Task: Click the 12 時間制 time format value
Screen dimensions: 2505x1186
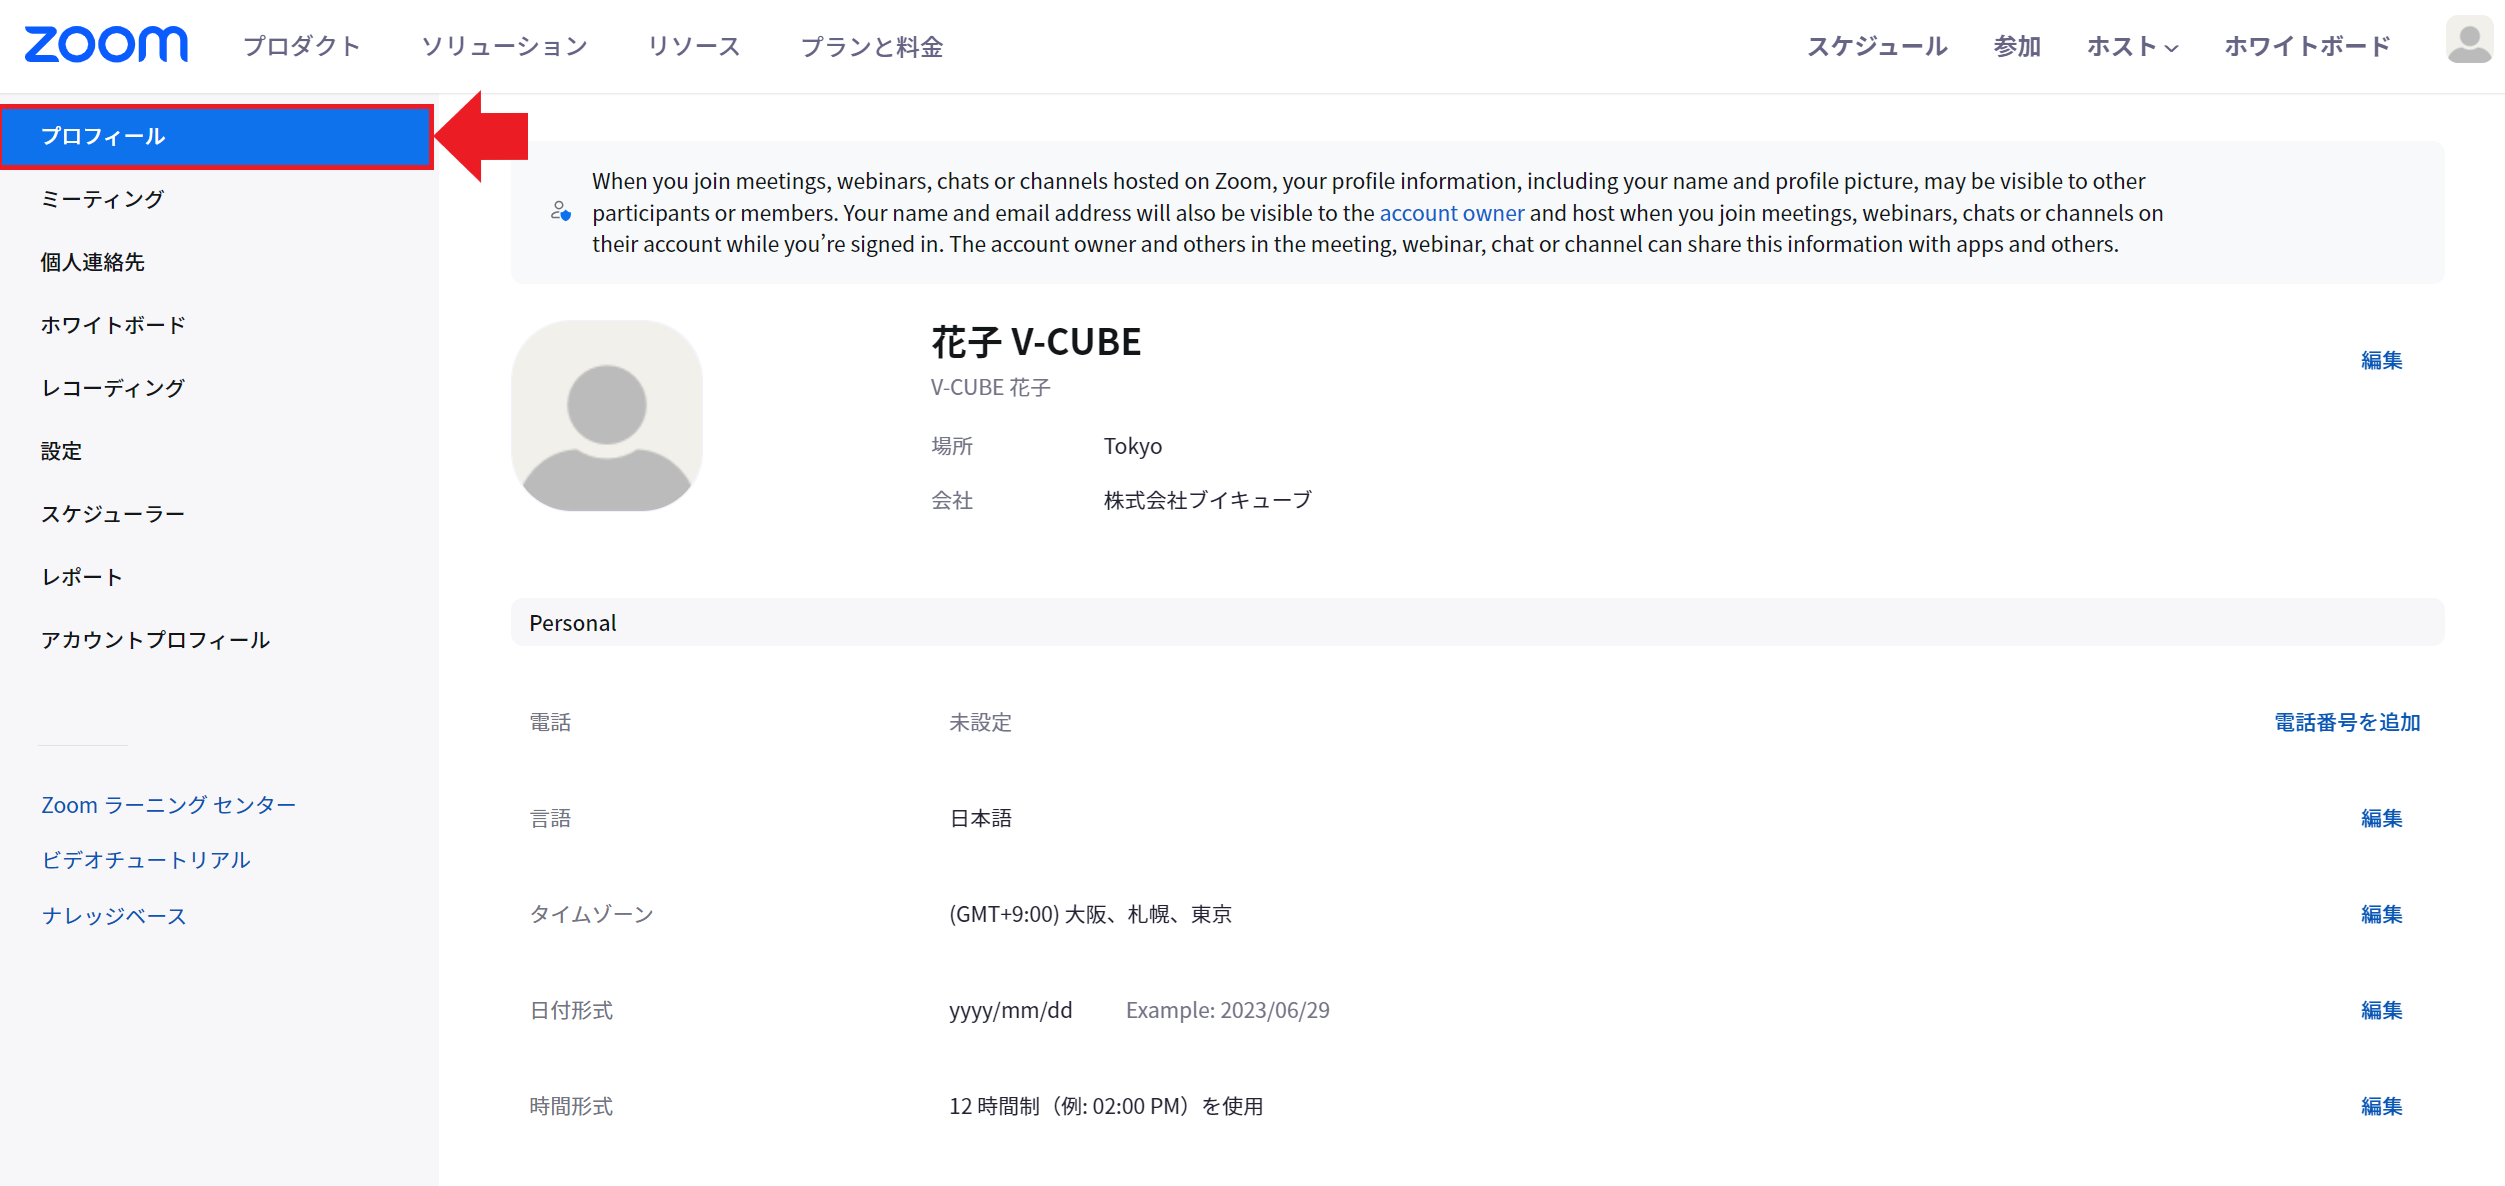Action: coord(1106,1106)
